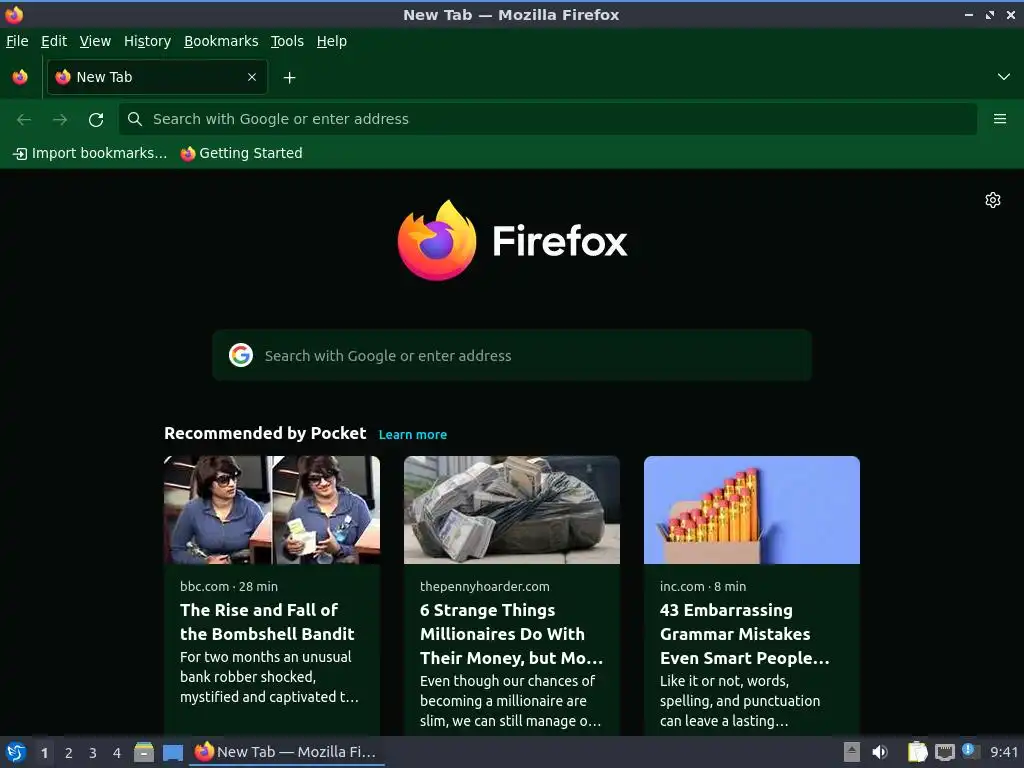This screenshot has width=1024, height=768.
Task: Switch to workspace 1
Action: click(x=44, y=753)
